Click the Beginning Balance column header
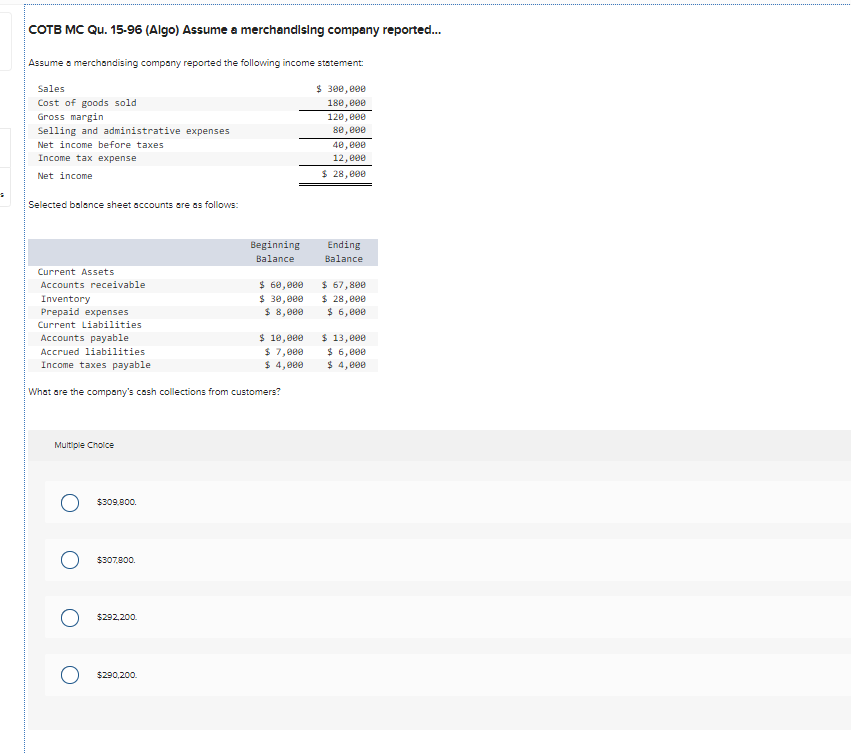This screenshot has width=851, height=754. coord(275,252)
